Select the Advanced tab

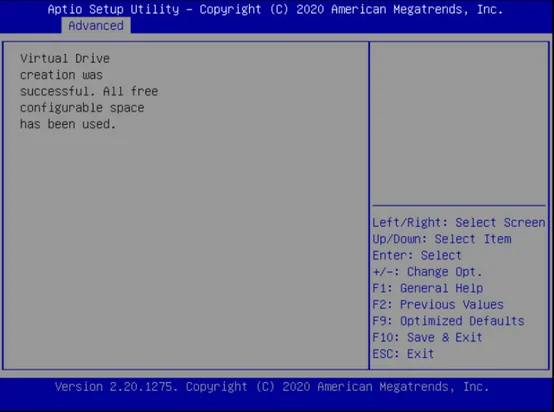click(x=96, y=26)
